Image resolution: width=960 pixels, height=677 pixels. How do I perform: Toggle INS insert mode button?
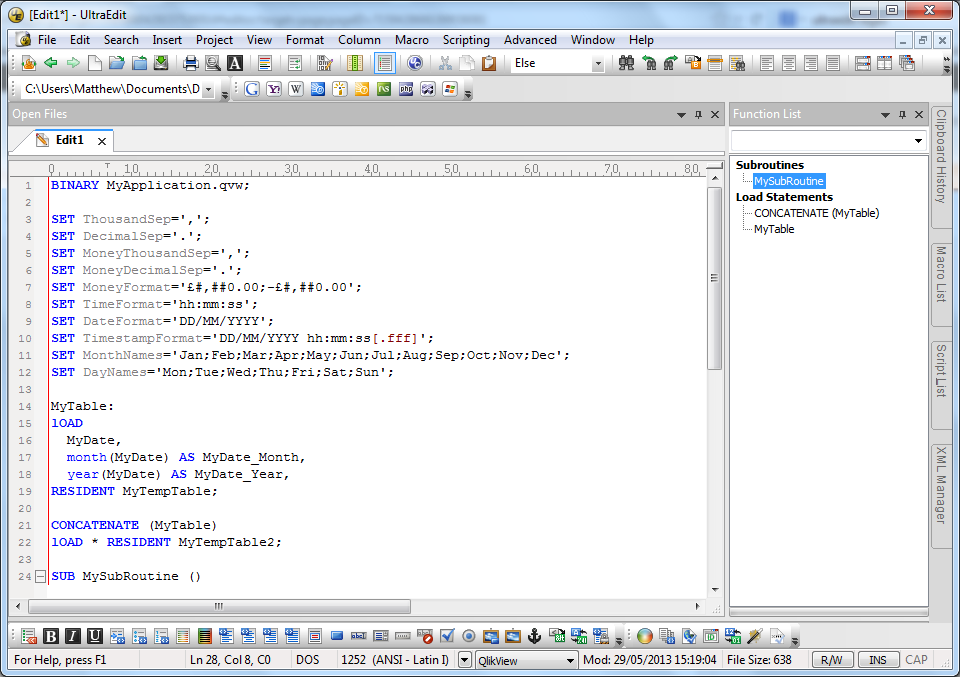877,660
